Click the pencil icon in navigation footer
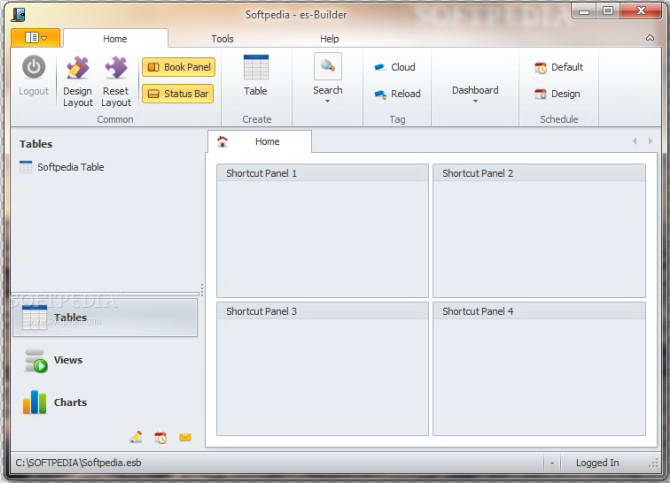This screenshot has width=670, height=483. click(x=136, y=437)
